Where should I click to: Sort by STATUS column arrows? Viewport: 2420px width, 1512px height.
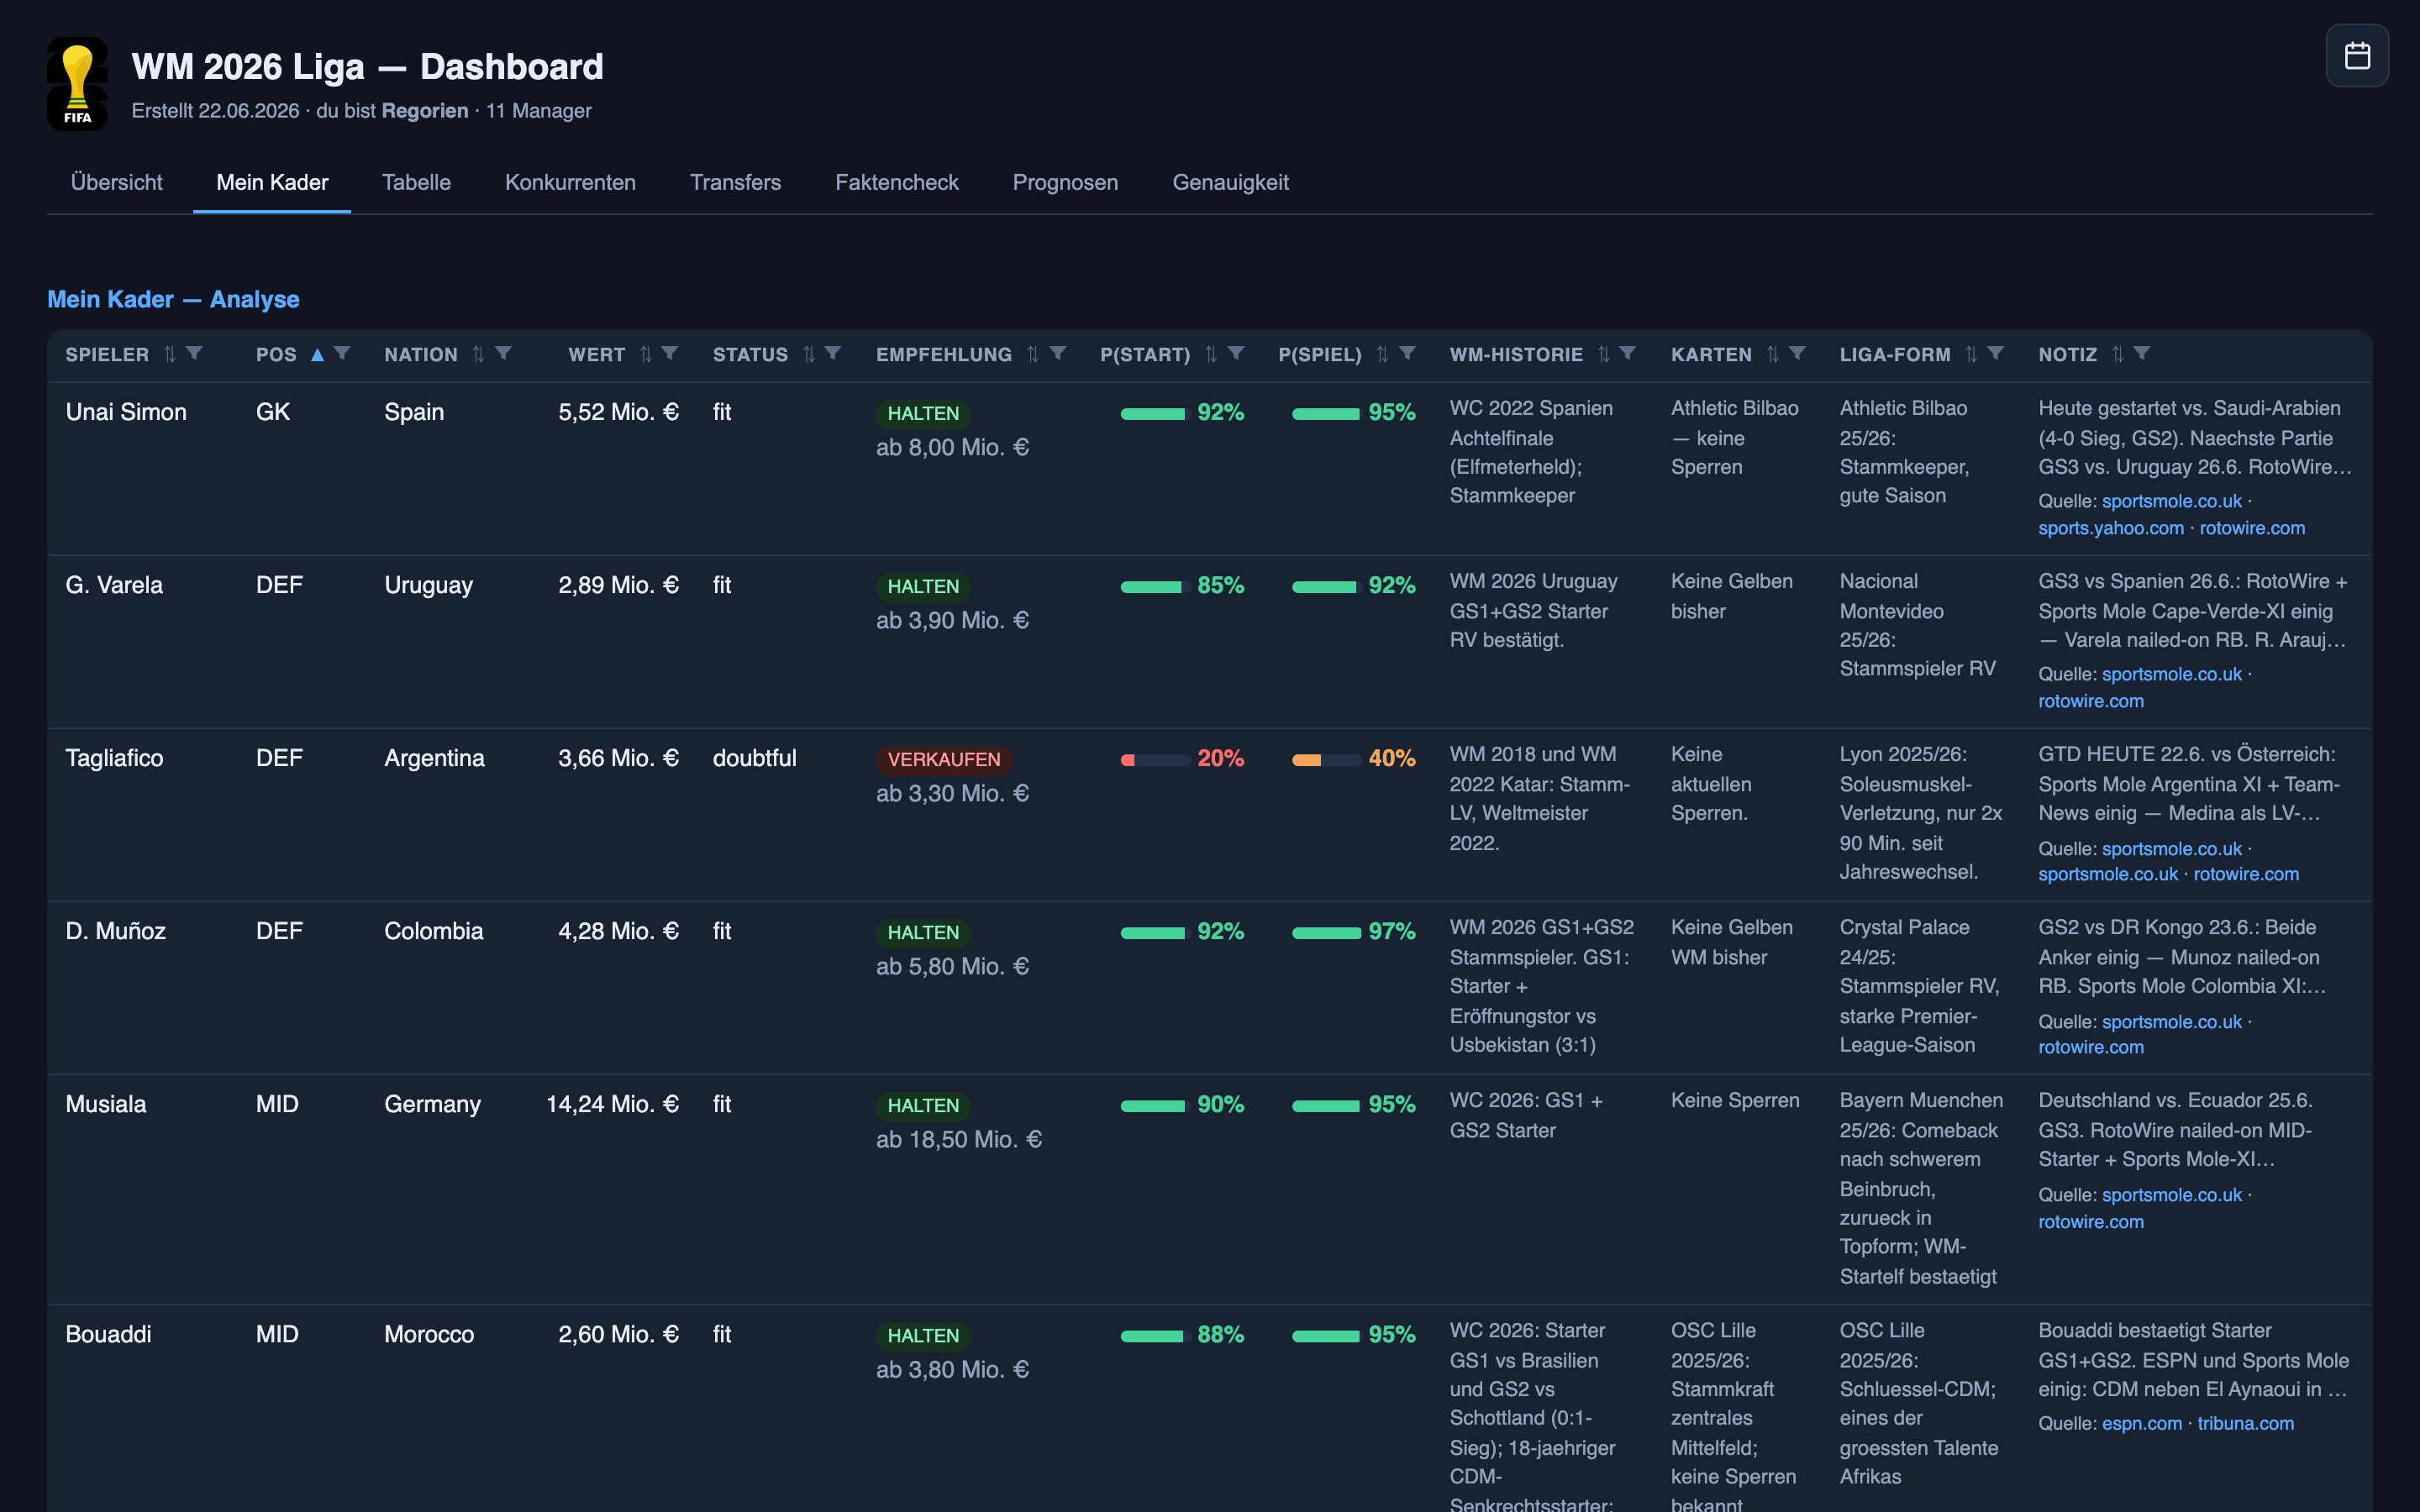[809, 354]
